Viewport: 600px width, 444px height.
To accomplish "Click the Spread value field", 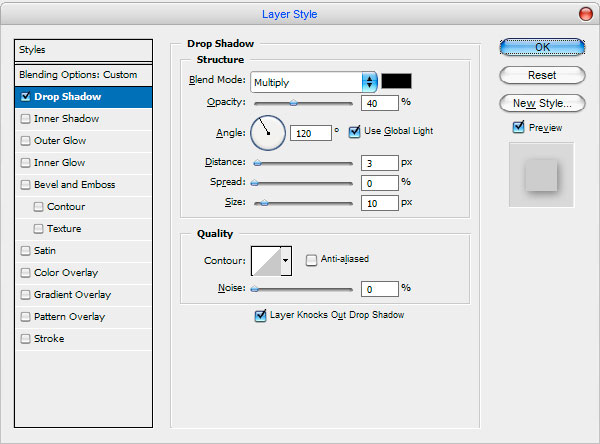I will (380, 183).
